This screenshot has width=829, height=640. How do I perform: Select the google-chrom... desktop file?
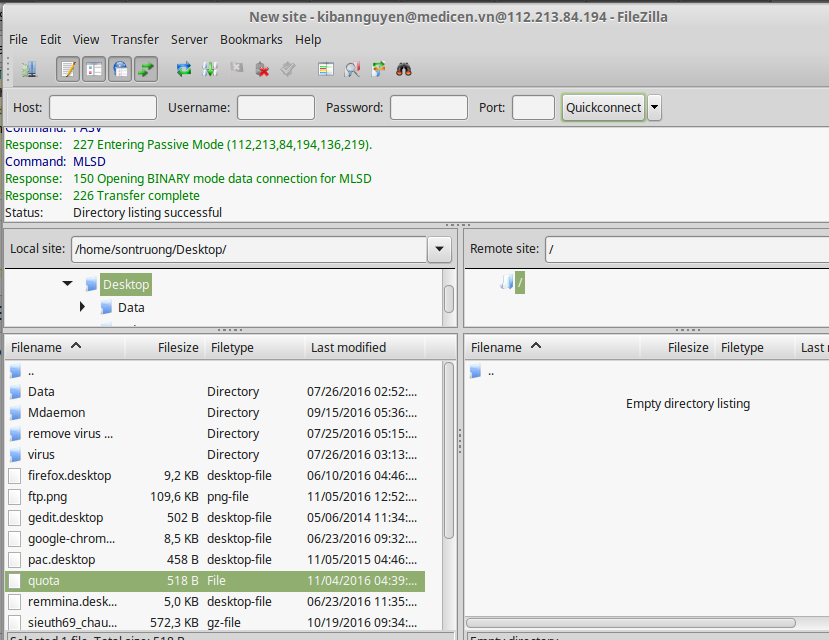[x=215, y=539]
